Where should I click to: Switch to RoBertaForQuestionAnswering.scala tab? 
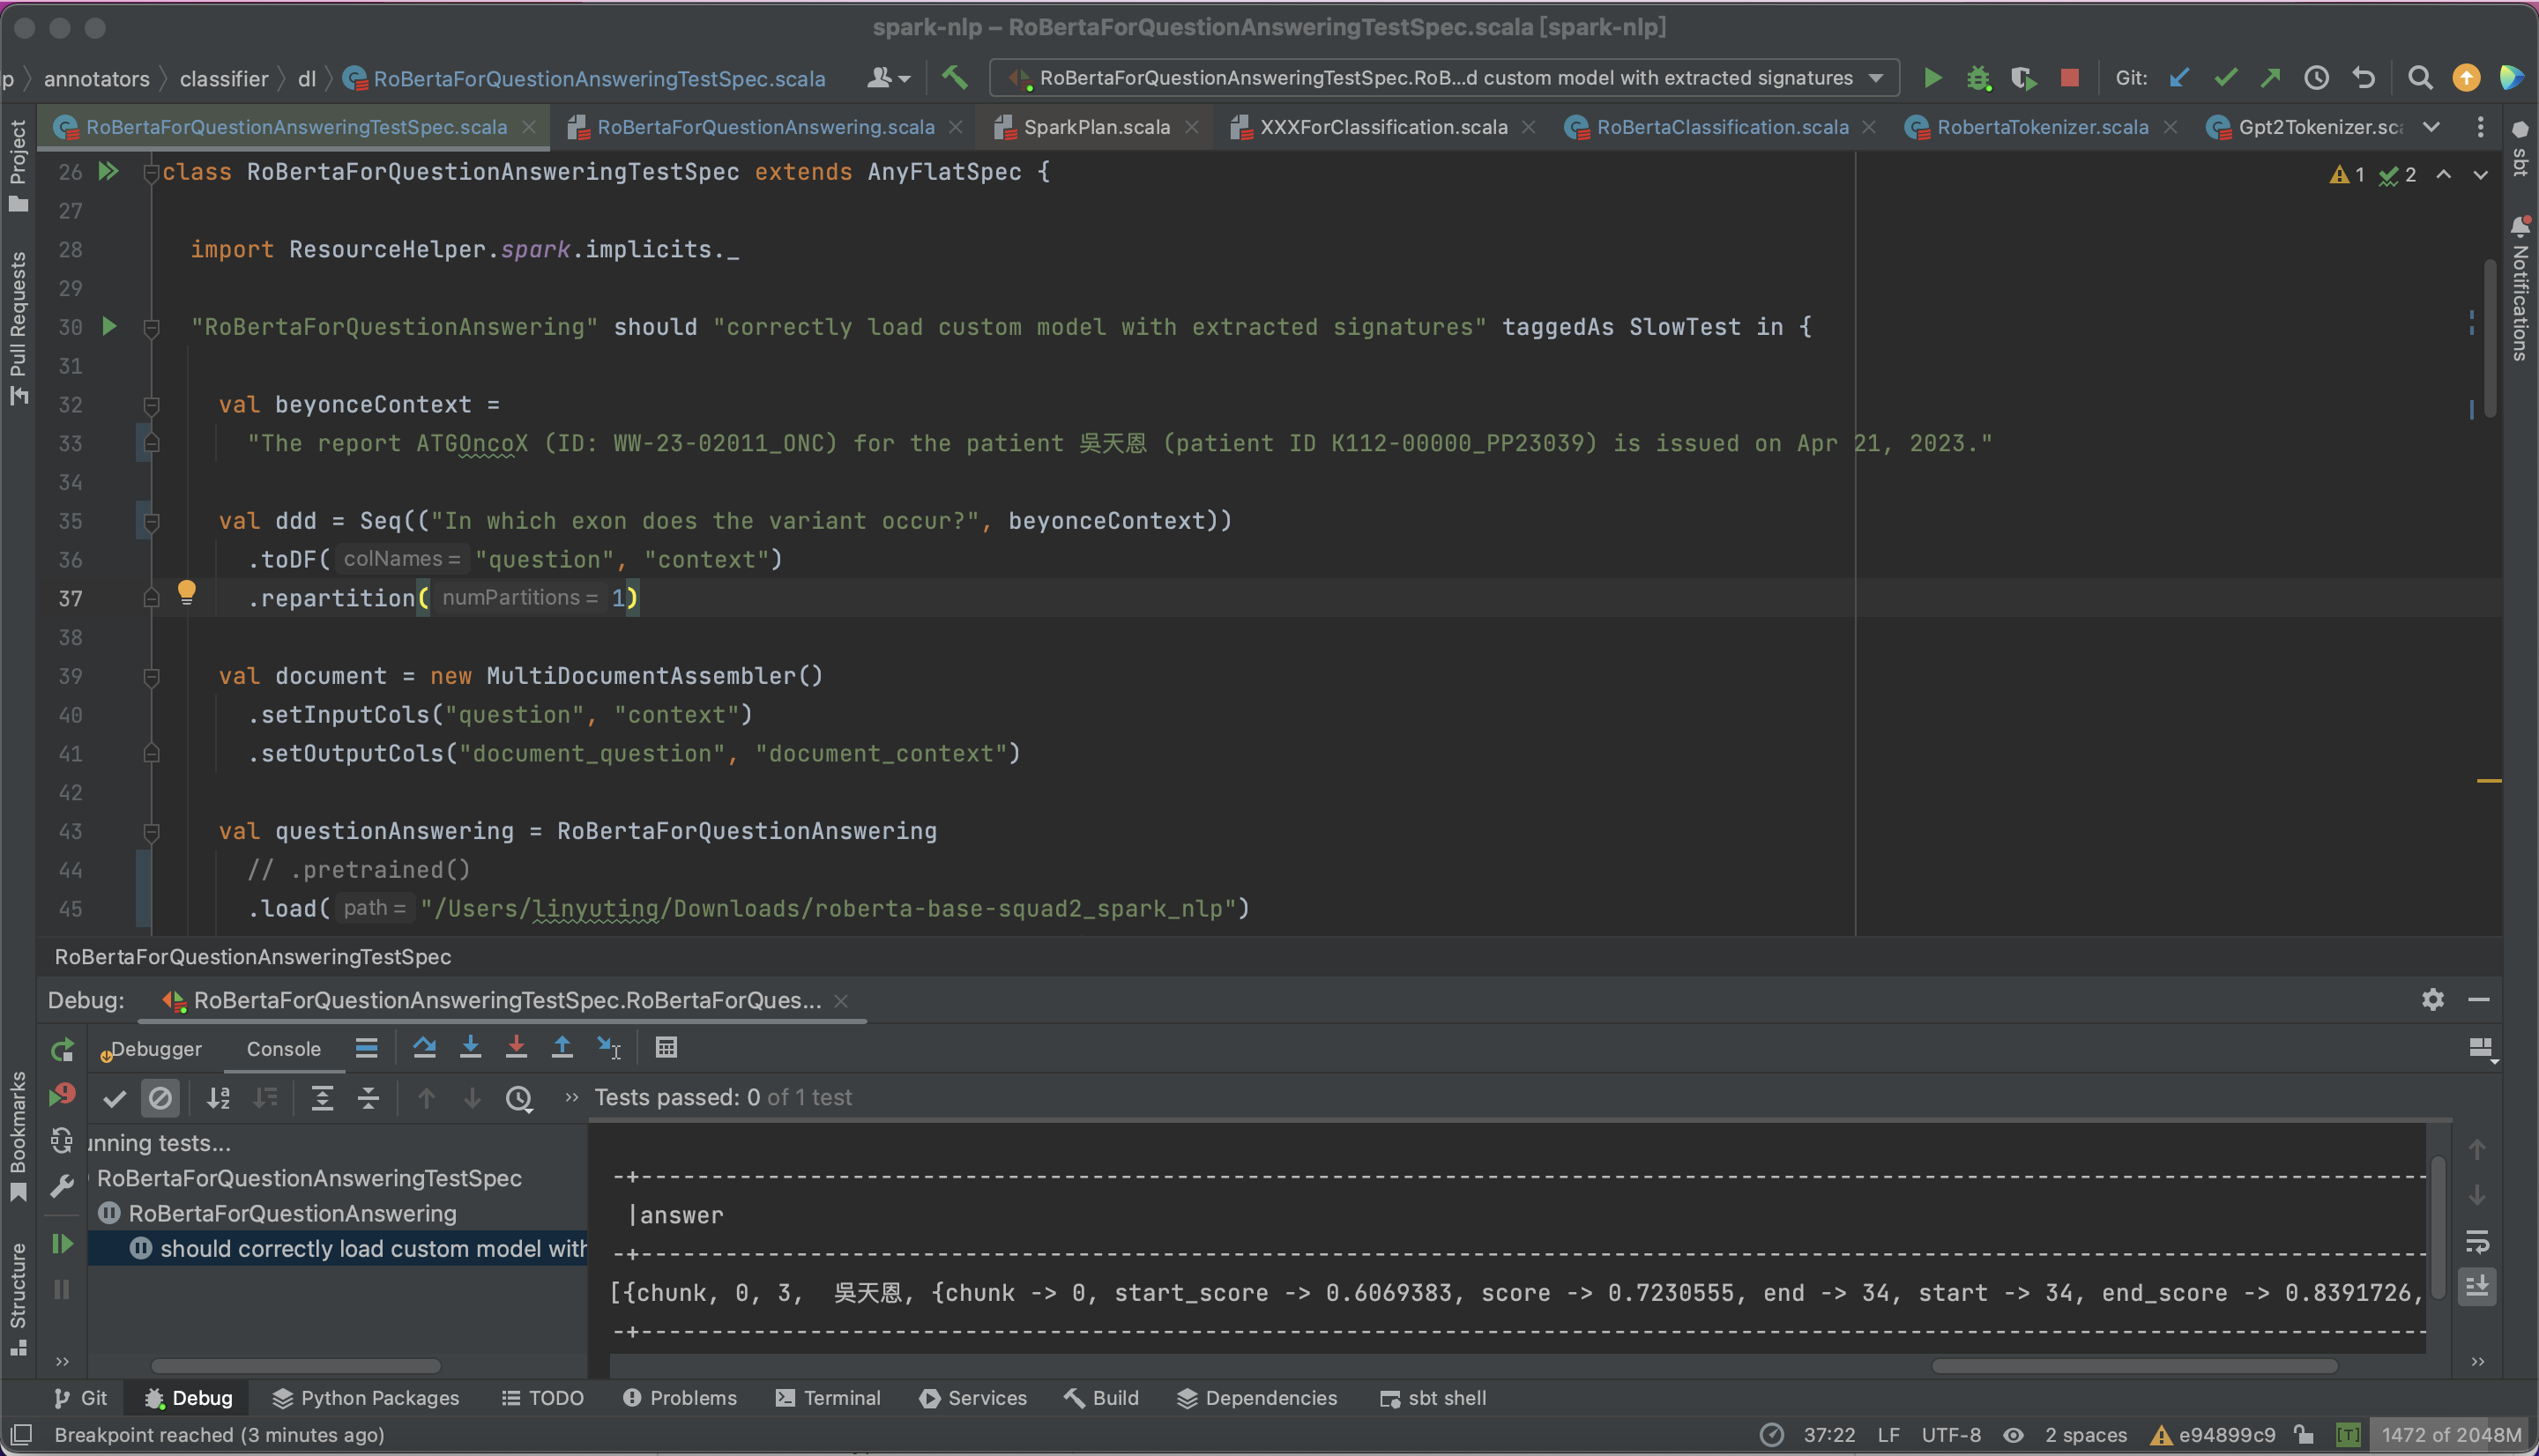point(765,127)
